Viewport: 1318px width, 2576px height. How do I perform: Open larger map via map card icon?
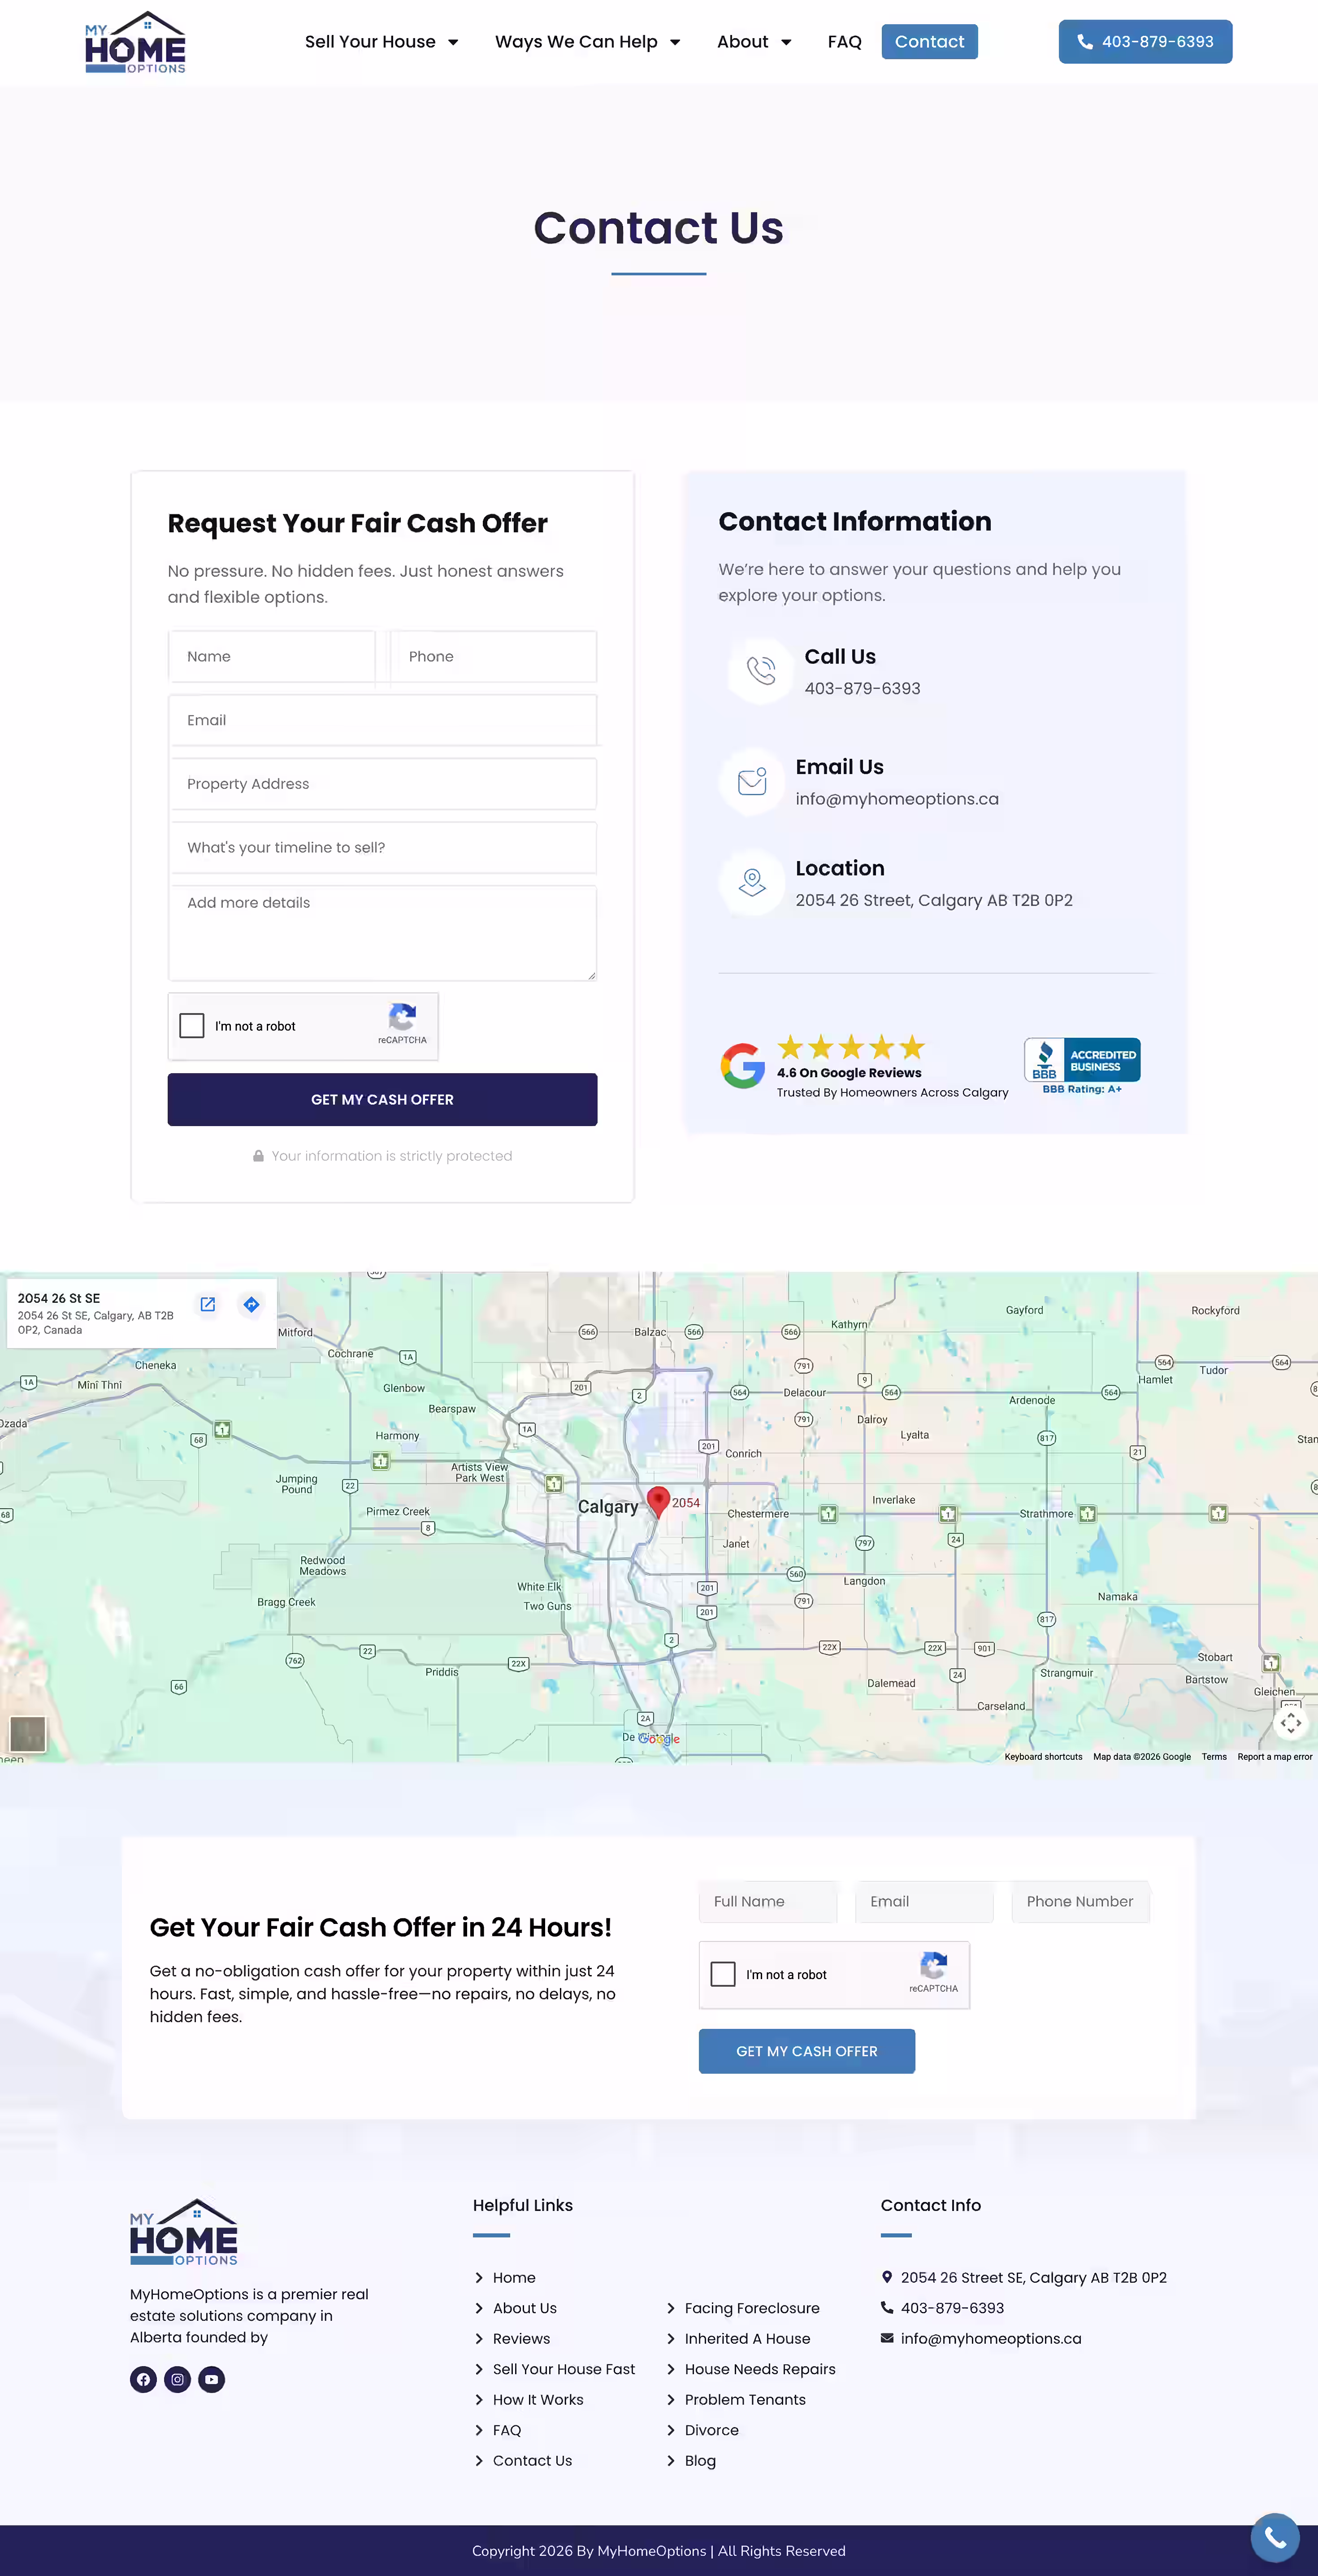tap(208, 1304)
